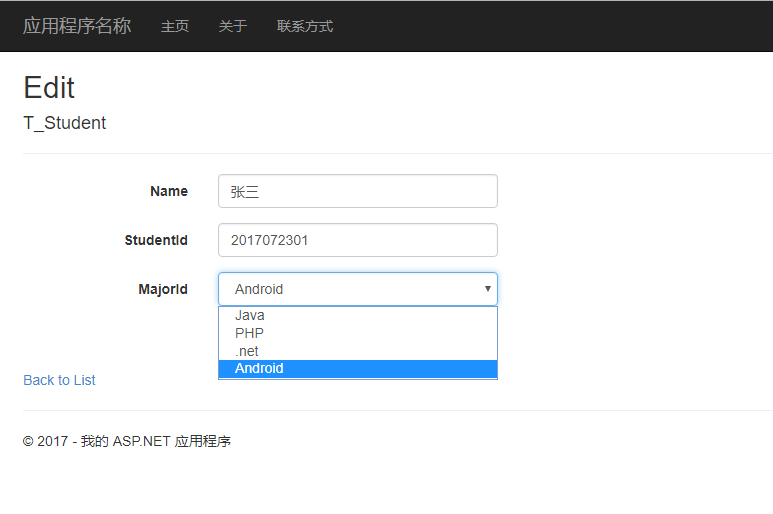Pick .net from the major options
The height and width of the screenshot is (514, 773).
click(247, 351)
